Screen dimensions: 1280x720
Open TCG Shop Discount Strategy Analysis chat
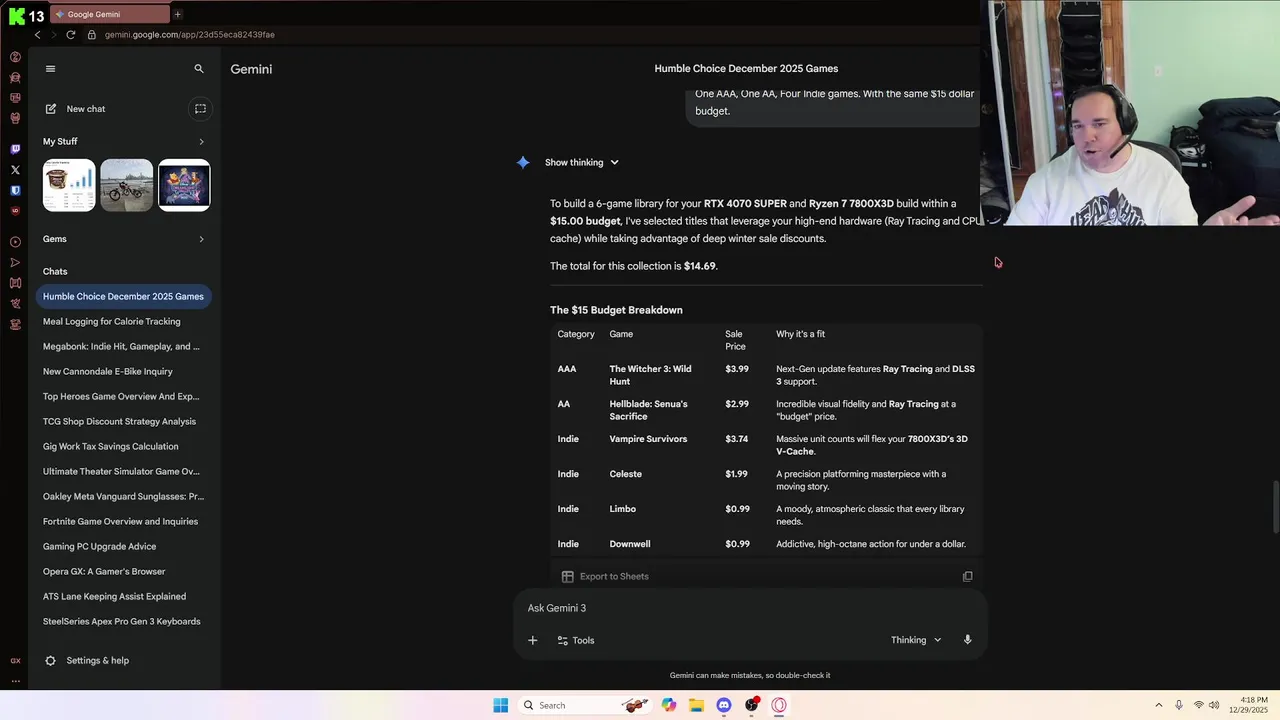pos(123,421)
